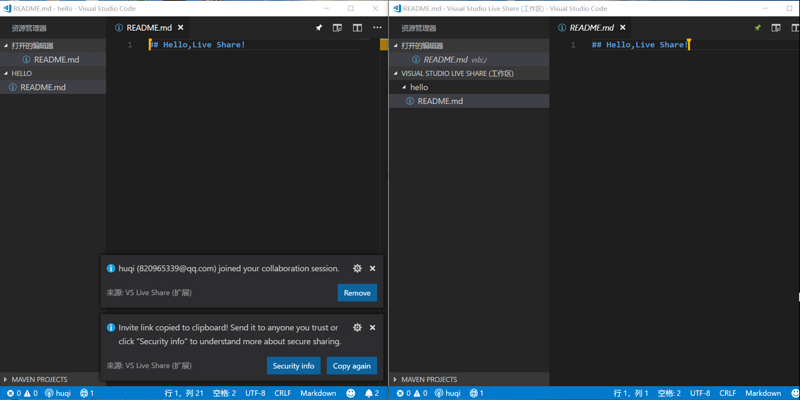Select README.md under open editors in left window
The image size is (800, 400).
coord(53,59)
